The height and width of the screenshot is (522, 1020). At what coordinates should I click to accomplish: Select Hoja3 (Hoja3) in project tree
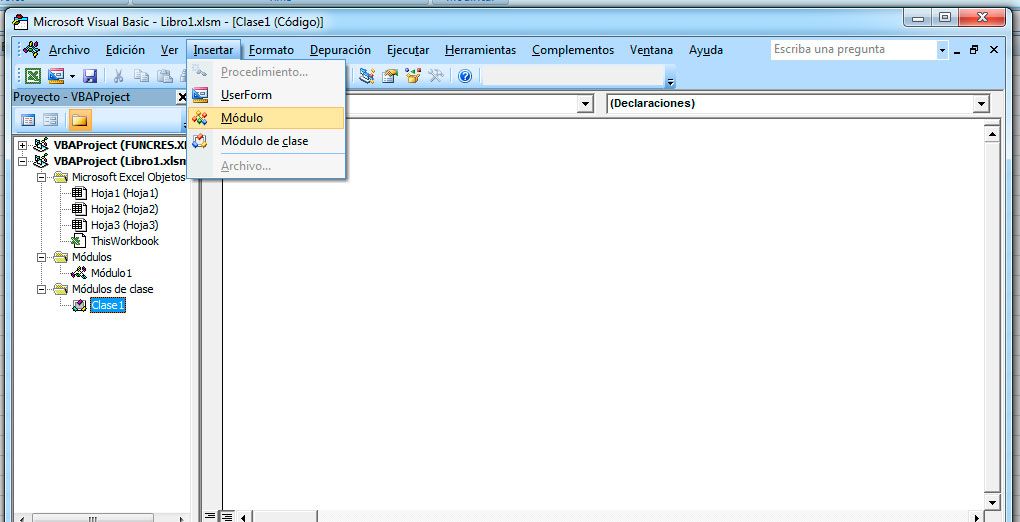click(x=124, y=225)
